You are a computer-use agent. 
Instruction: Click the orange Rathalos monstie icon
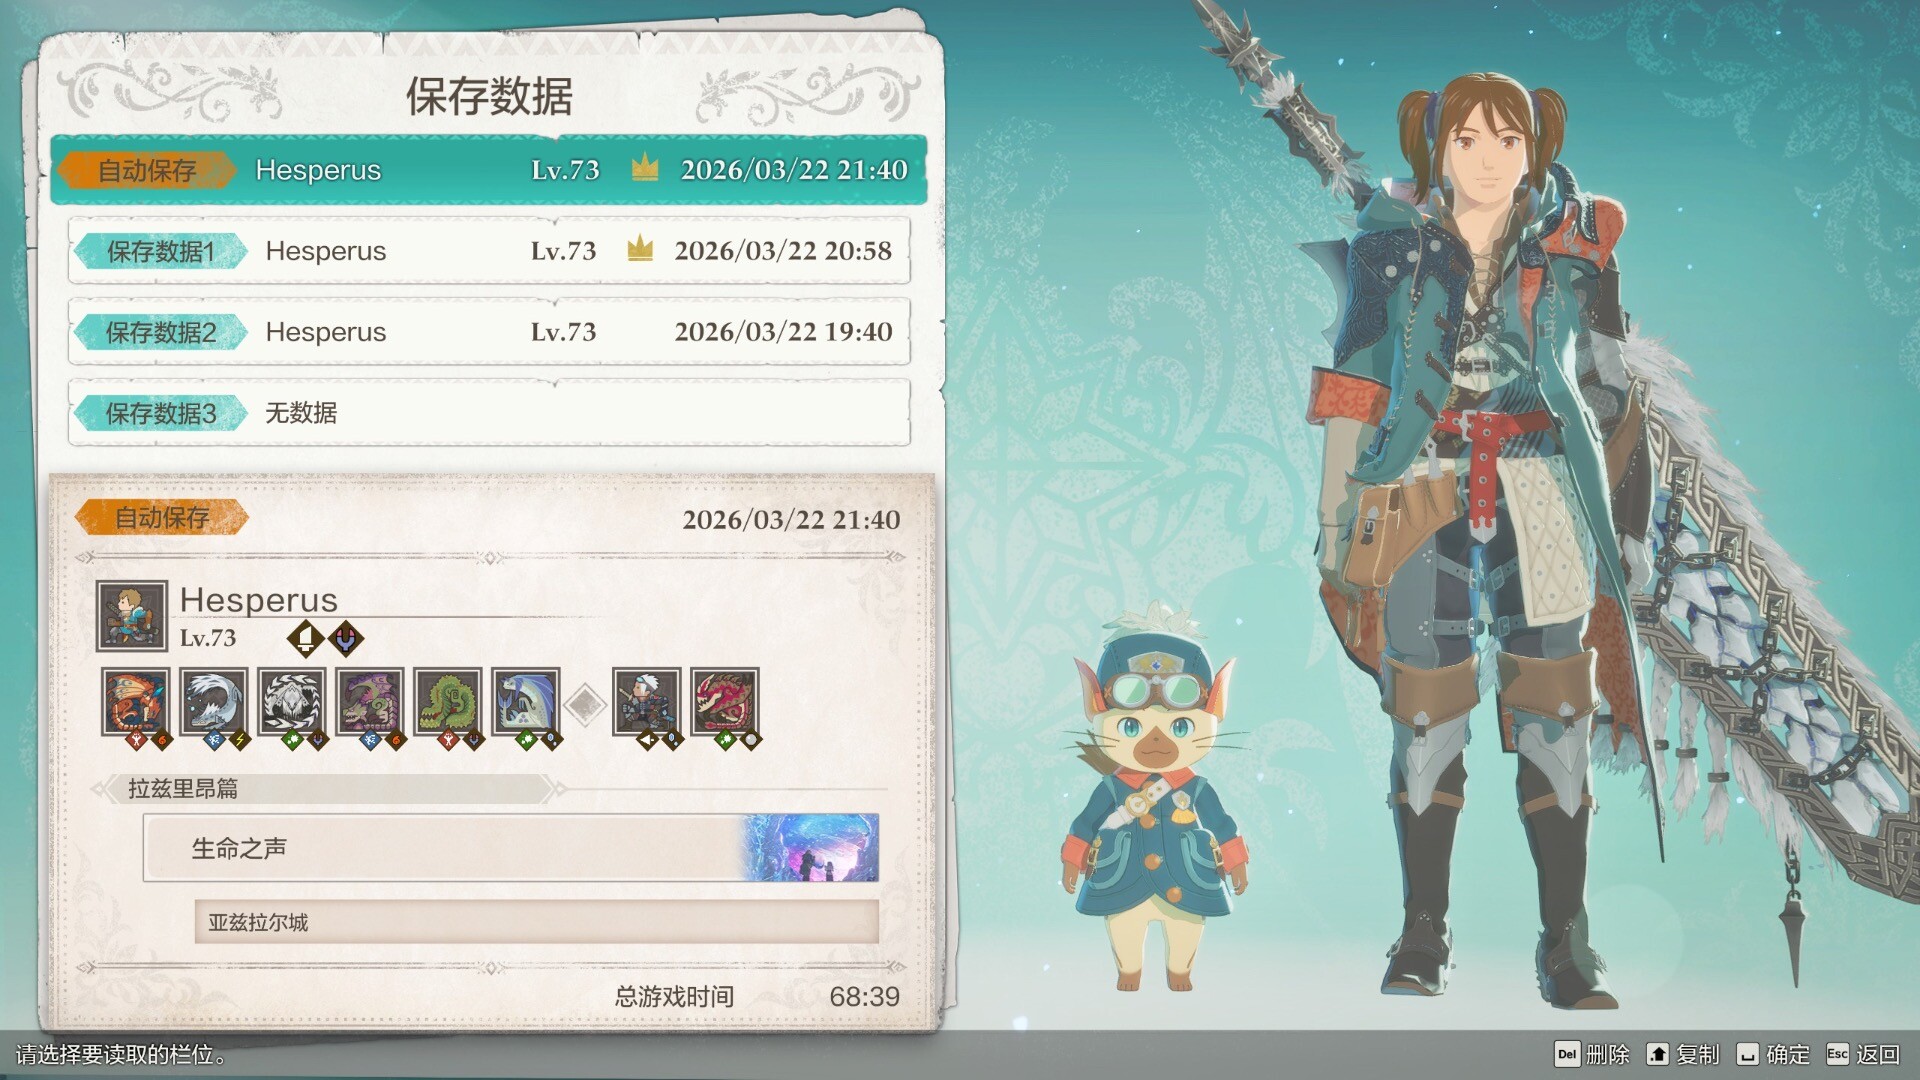coord(135,702)
